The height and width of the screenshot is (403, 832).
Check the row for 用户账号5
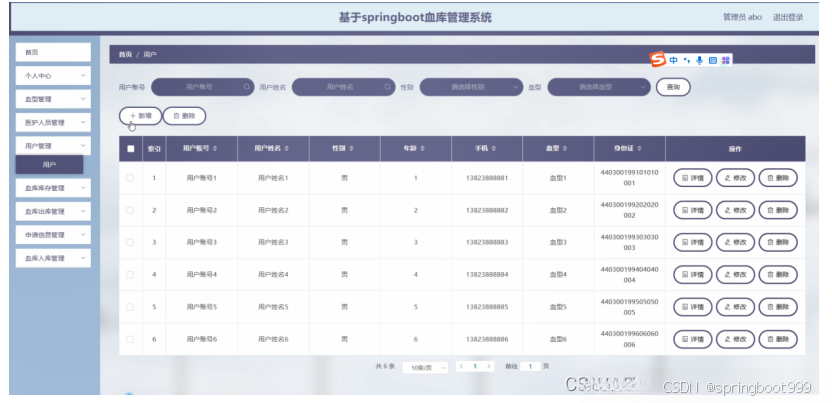coord(130,307)
